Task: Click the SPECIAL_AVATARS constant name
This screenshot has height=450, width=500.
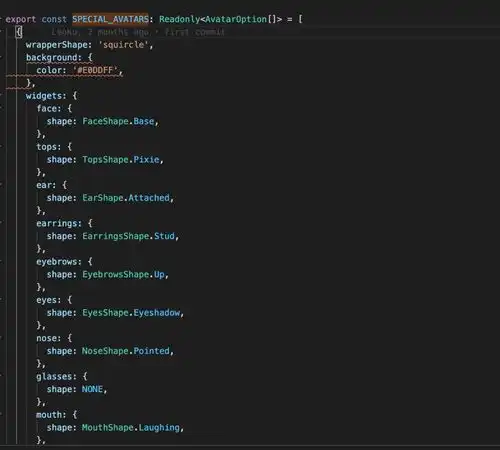Action: pos(110,19)
